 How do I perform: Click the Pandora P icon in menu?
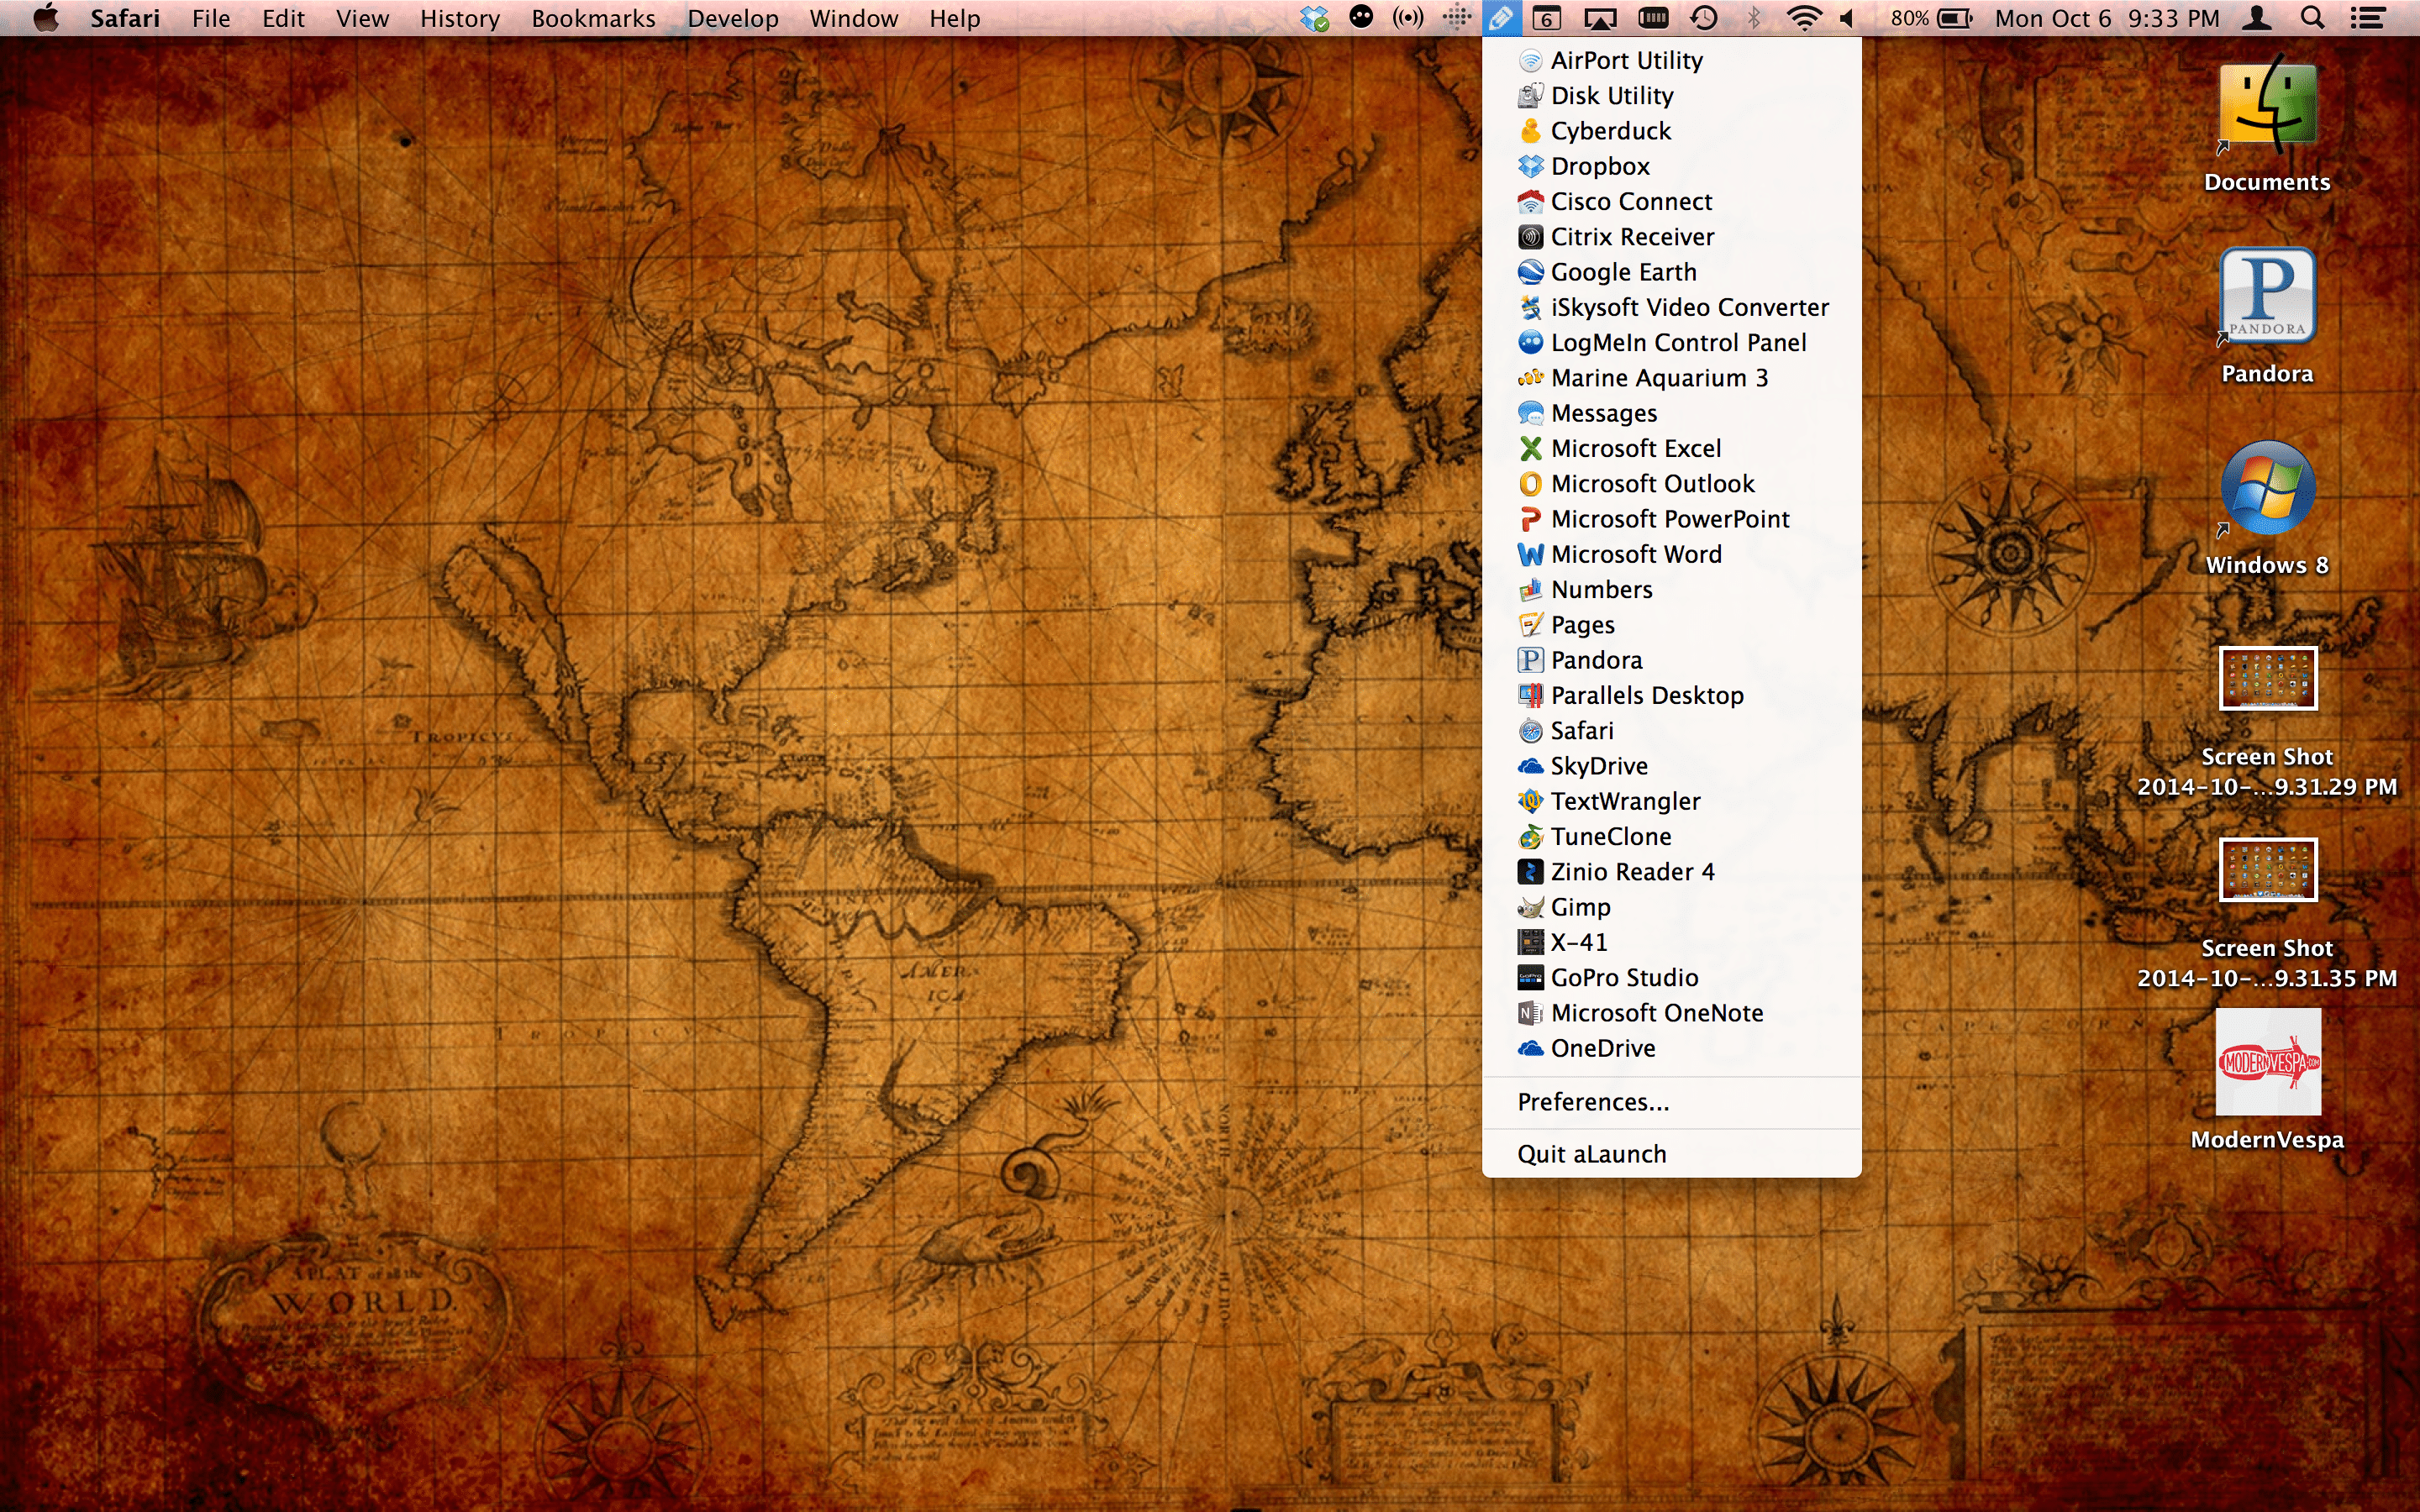(1530, 660)
